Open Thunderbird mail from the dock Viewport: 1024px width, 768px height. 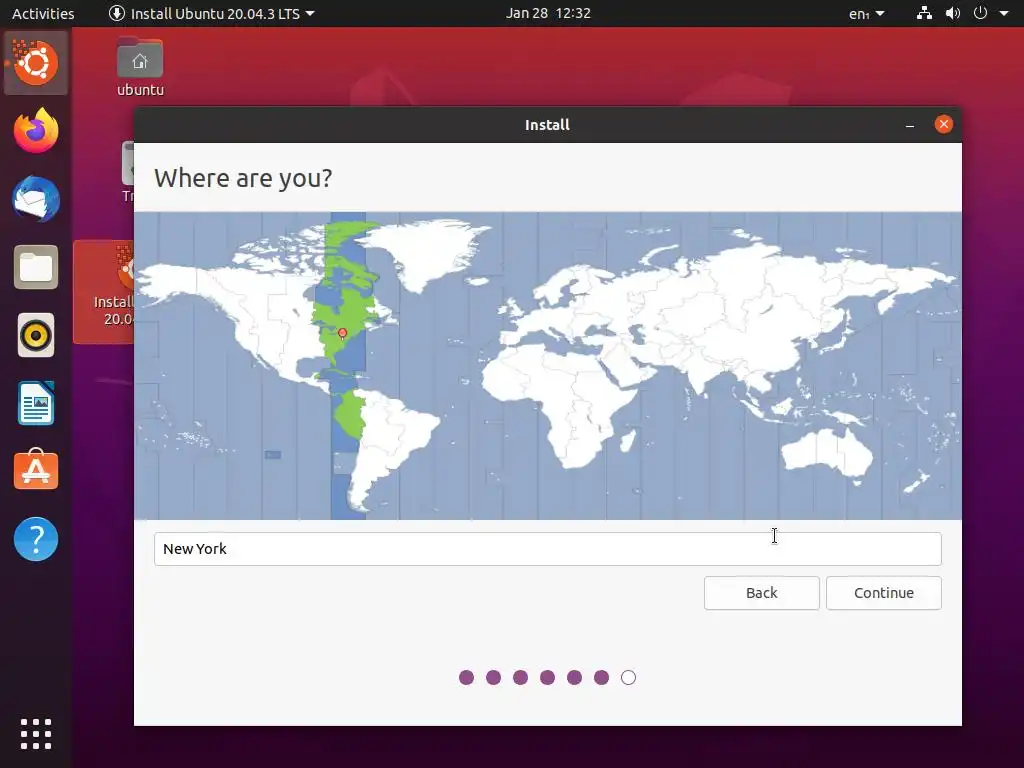[x=36, y=199]
